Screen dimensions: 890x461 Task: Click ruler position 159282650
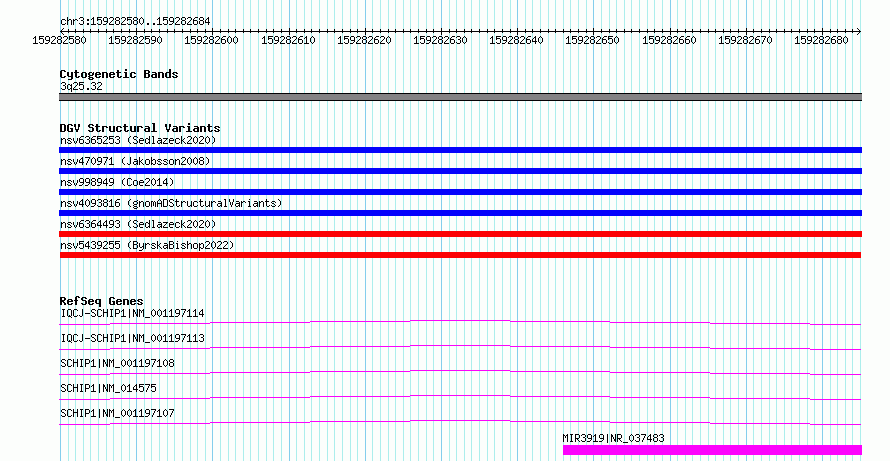click(x=592, y=40)
